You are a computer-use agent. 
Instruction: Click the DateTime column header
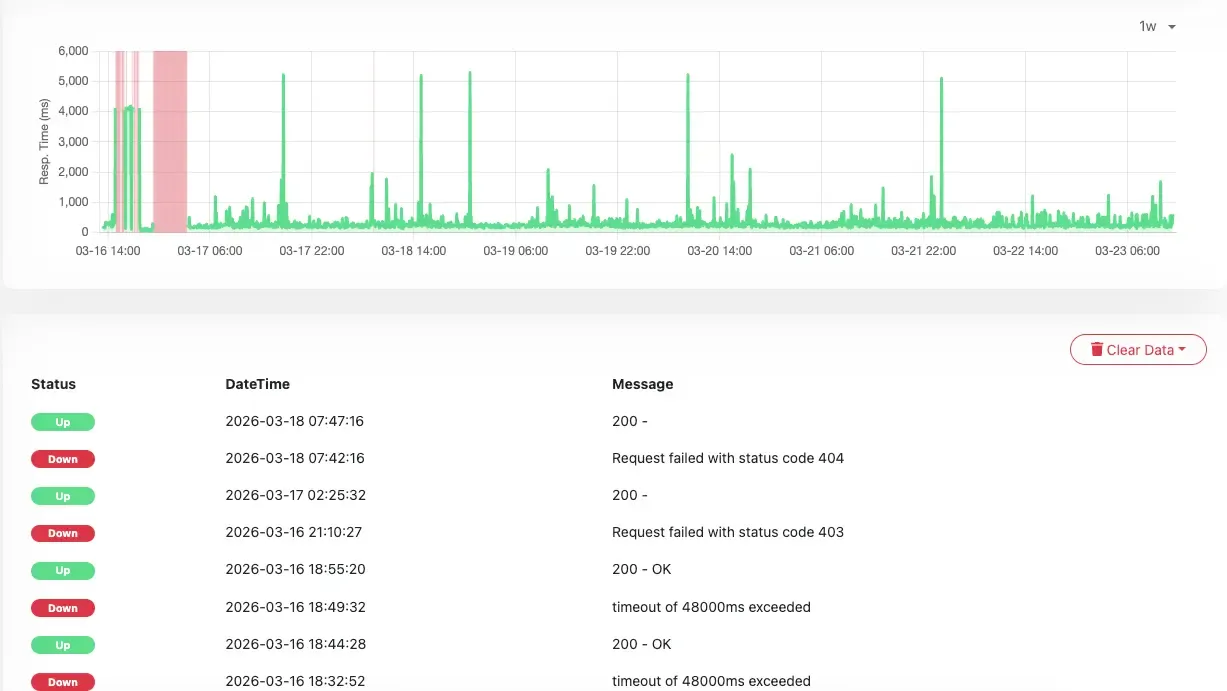tap(257, 383)
